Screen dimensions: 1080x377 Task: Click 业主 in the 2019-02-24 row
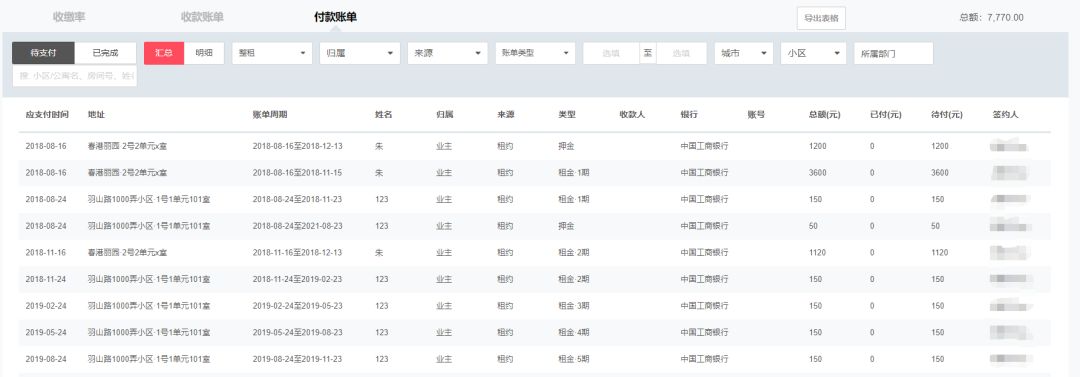(444, 306)
